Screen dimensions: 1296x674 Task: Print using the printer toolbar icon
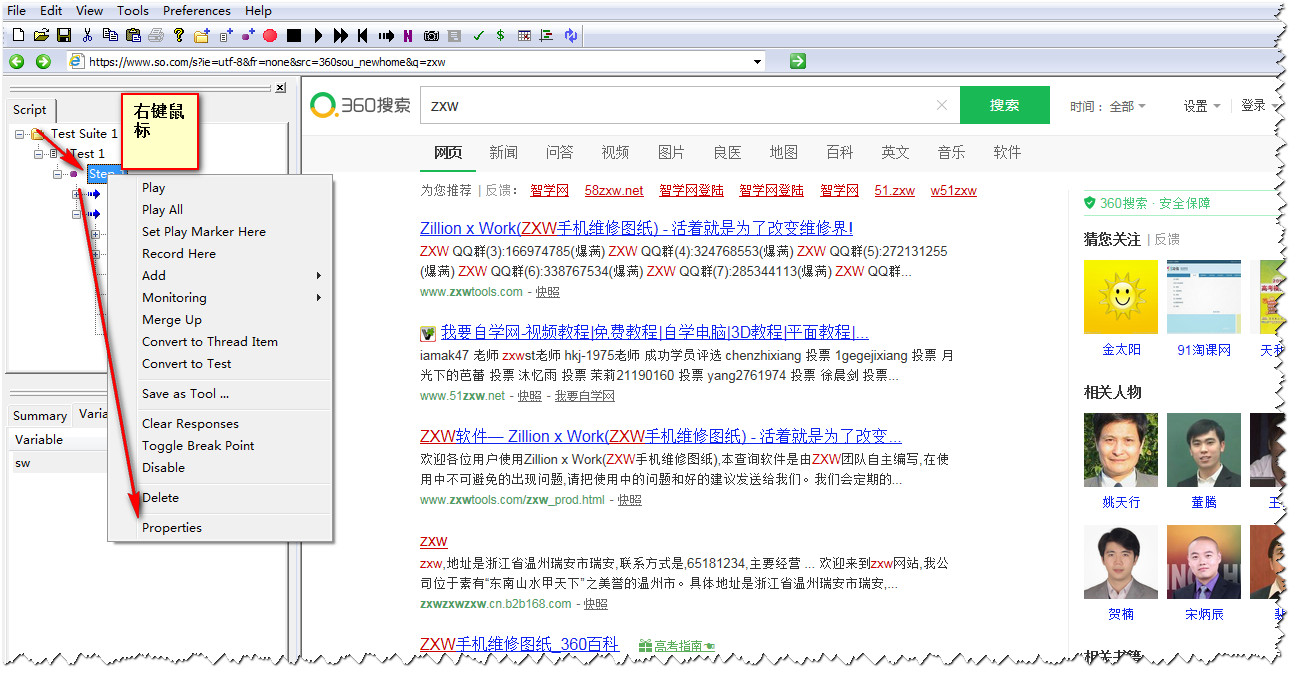(156, 35)
